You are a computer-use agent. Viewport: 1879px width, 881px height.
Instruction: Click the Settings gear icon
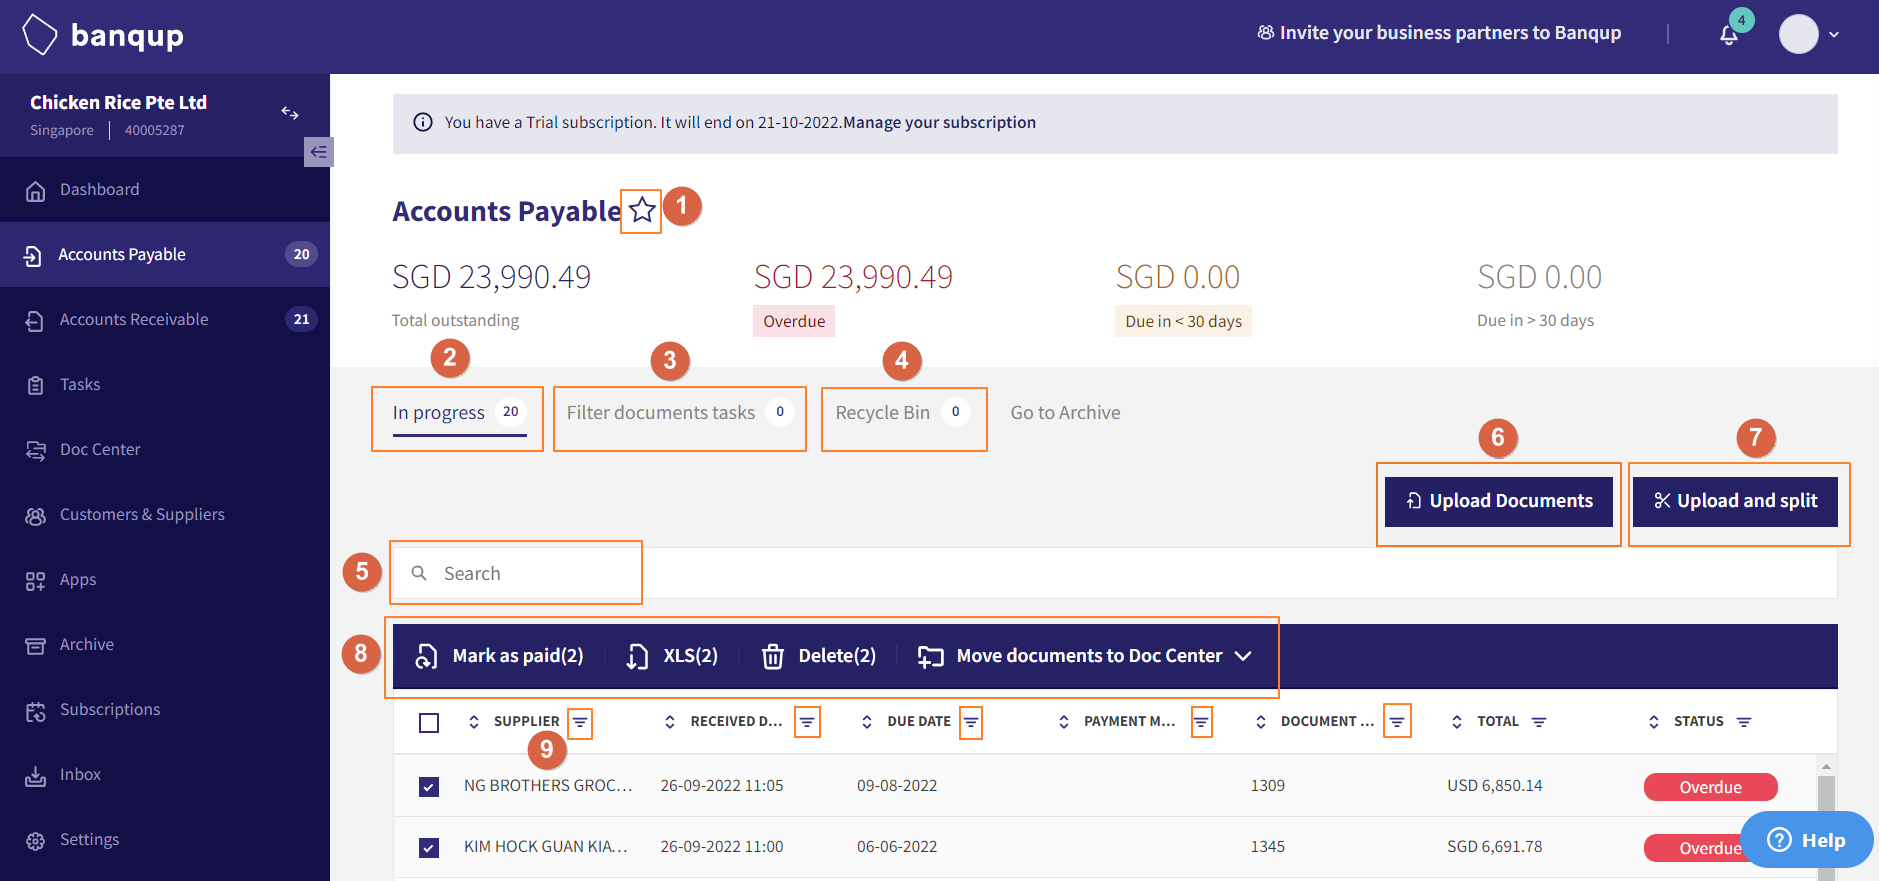(x=36, y=841)
